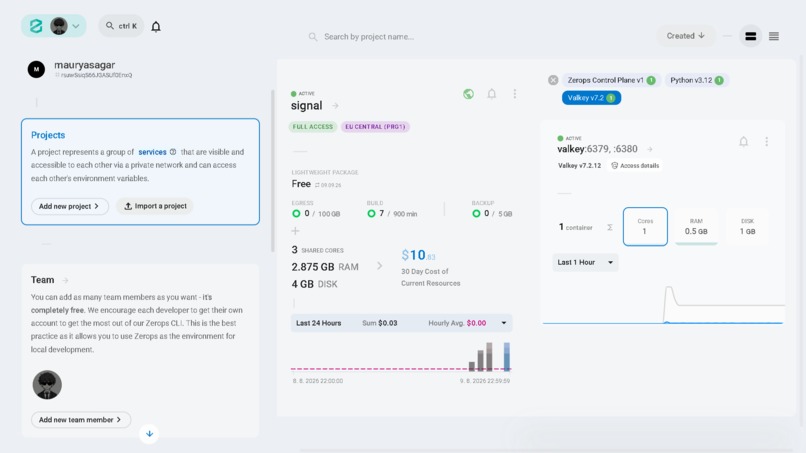Click the plus icon under egress
Viewport: 806px width, 453px height.
296,231
